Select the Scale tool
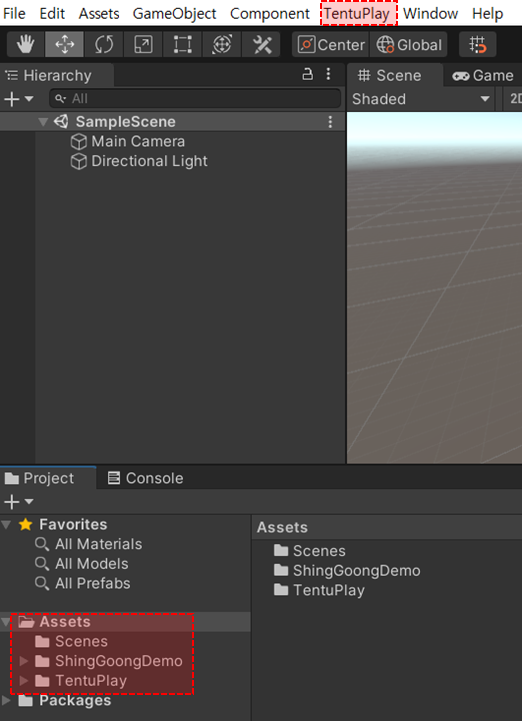Viewport: 522px width, 721px height. tap(143, 45)
